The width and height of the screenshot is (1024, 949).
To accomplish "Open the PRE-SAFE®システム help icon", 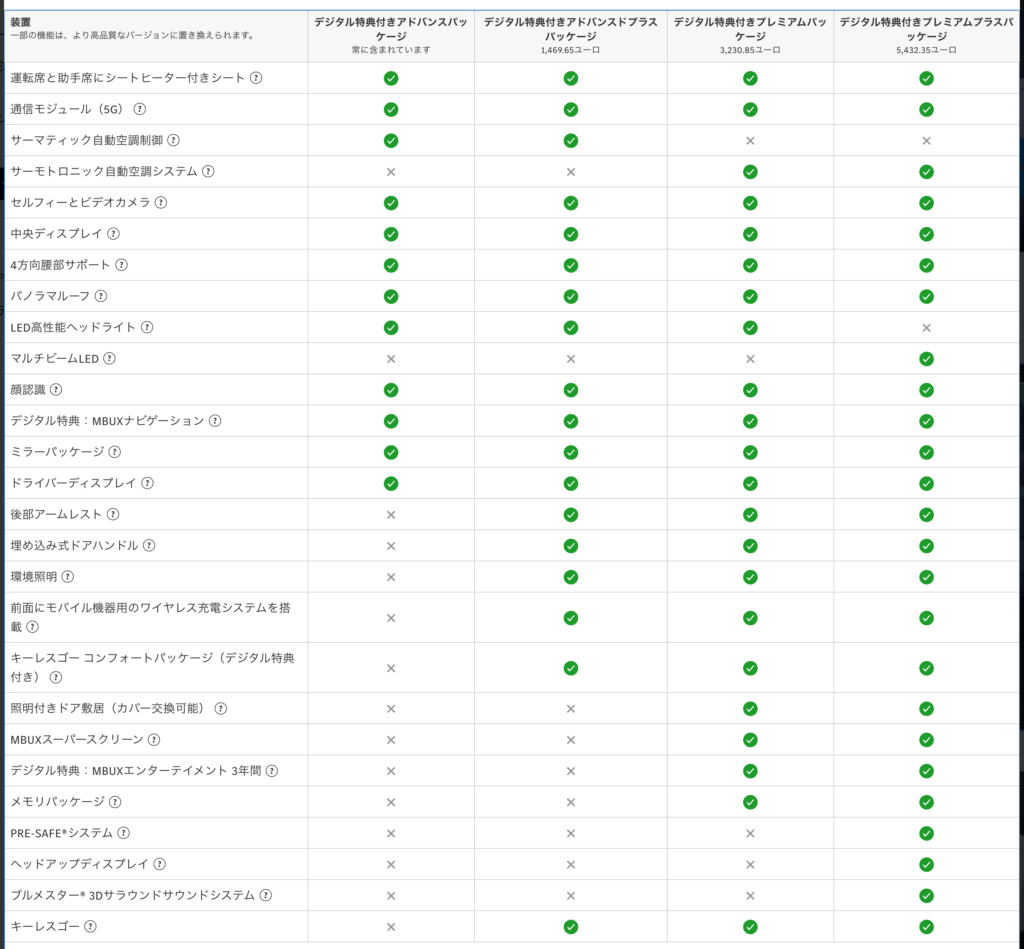I will [x=124, y=833].
